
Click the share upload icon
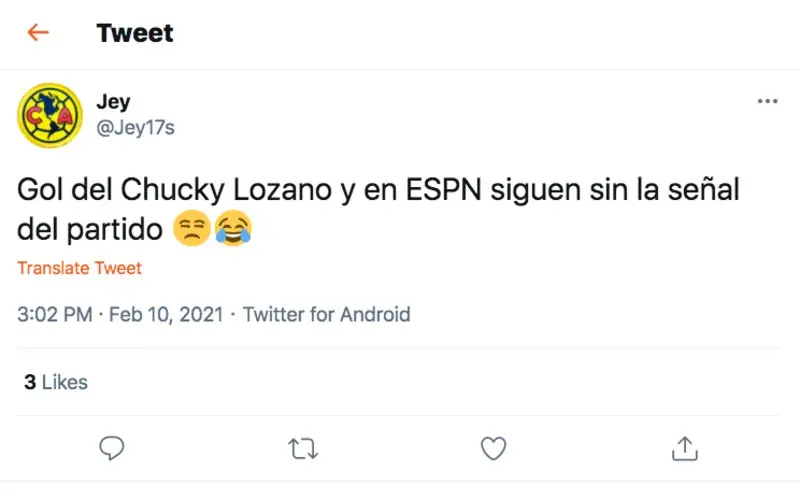pyautogui.click(x=685, y=448)
